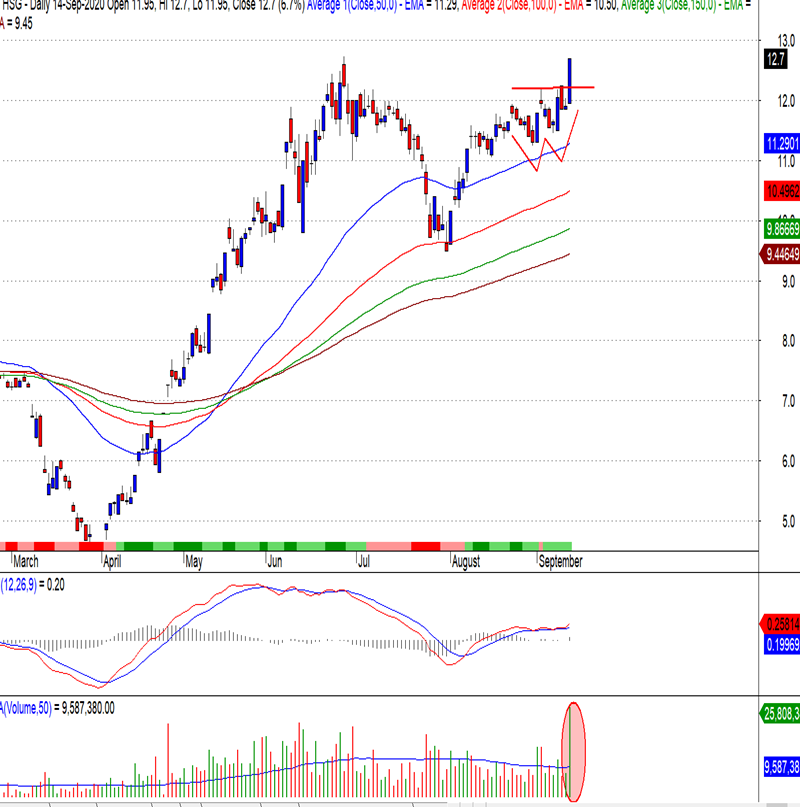The image size is (800, 807).
Task: Click the blue 9,587 volume average tag
Action: tap(780, 767)
